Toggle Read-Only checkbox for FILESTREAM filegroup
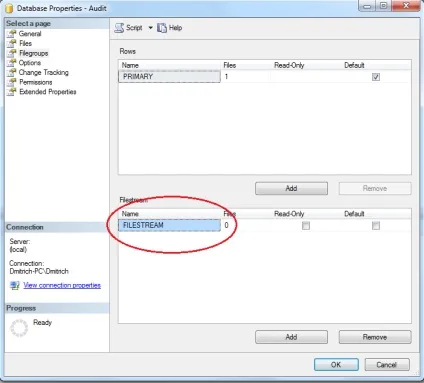Image resolution: width=424 pixels, height=383 pixels. [306, 226]
